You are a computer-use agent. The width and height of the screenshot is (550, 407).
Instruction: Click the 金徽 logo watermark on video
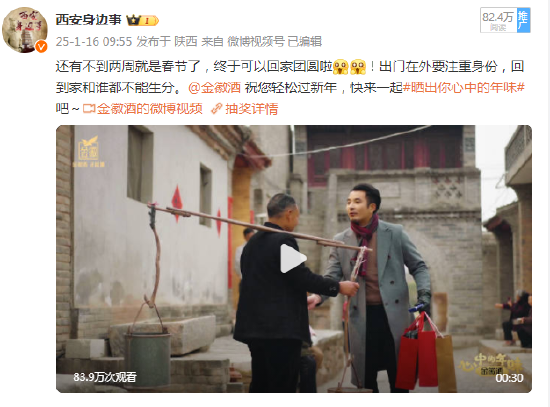click(88, 151)
